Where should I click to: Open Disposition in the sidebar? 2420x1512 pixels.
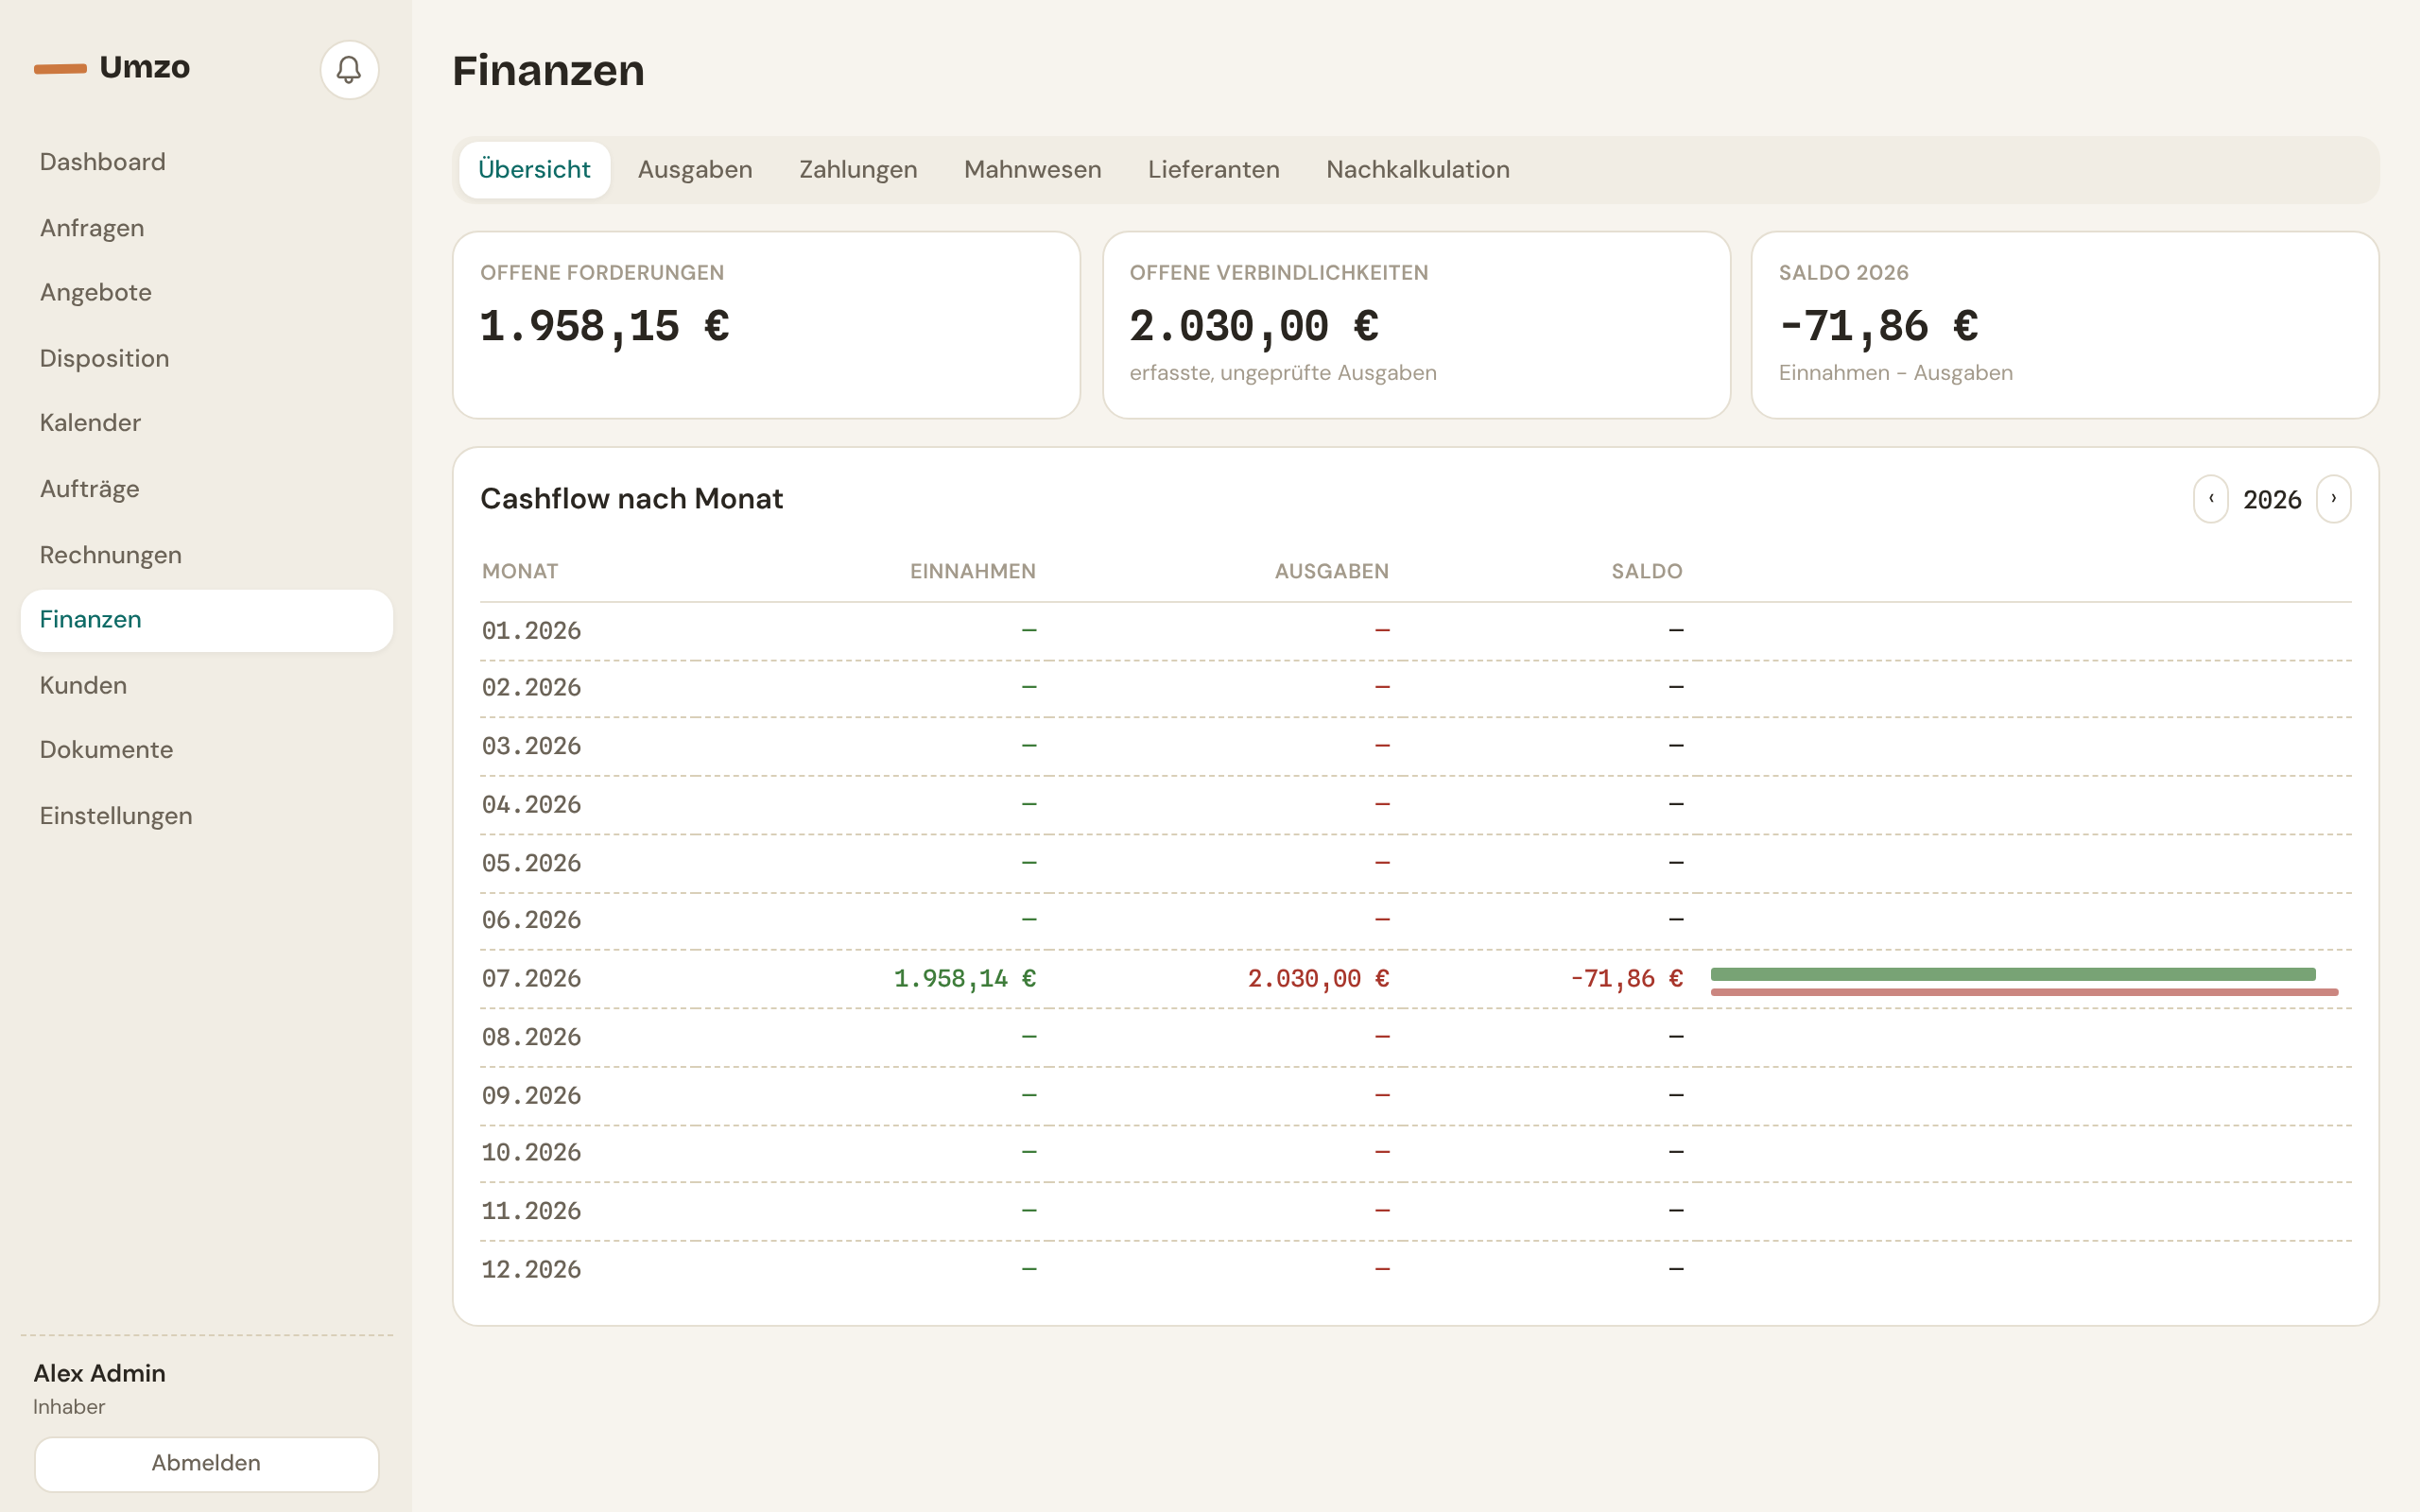pos(207,358)
